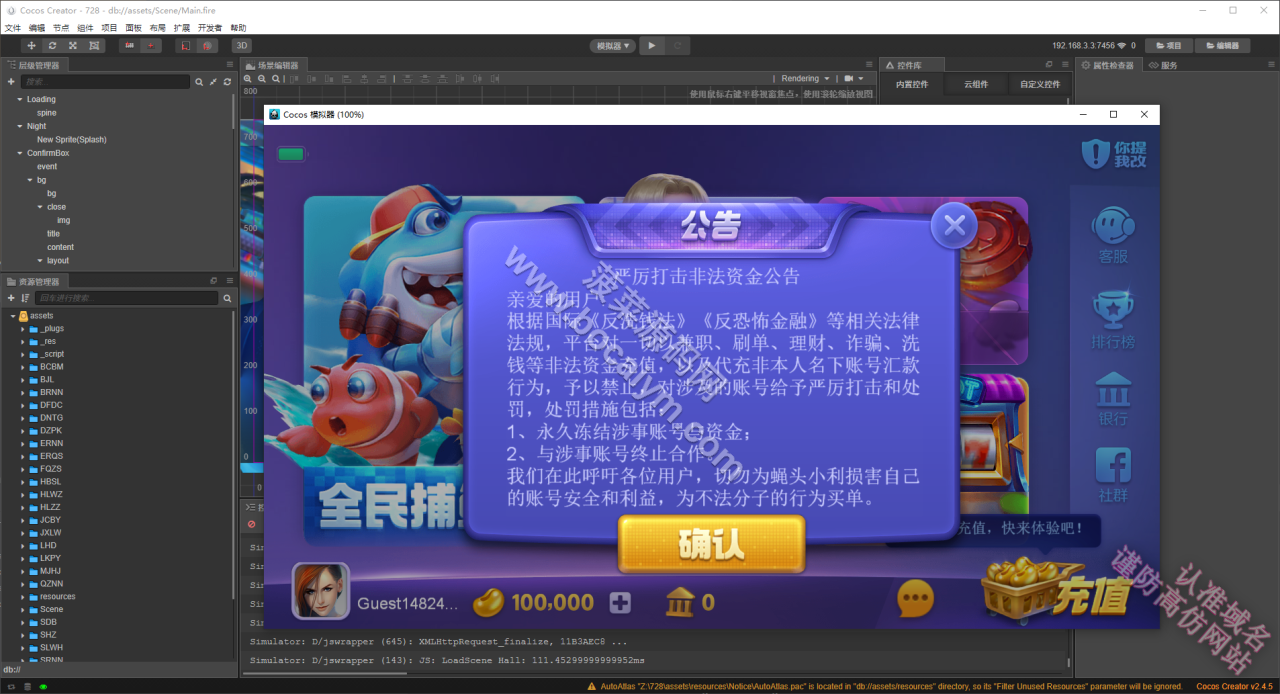The image size is (1280, 694).
Task: Expand the resources folder
Action: point(23,597)
